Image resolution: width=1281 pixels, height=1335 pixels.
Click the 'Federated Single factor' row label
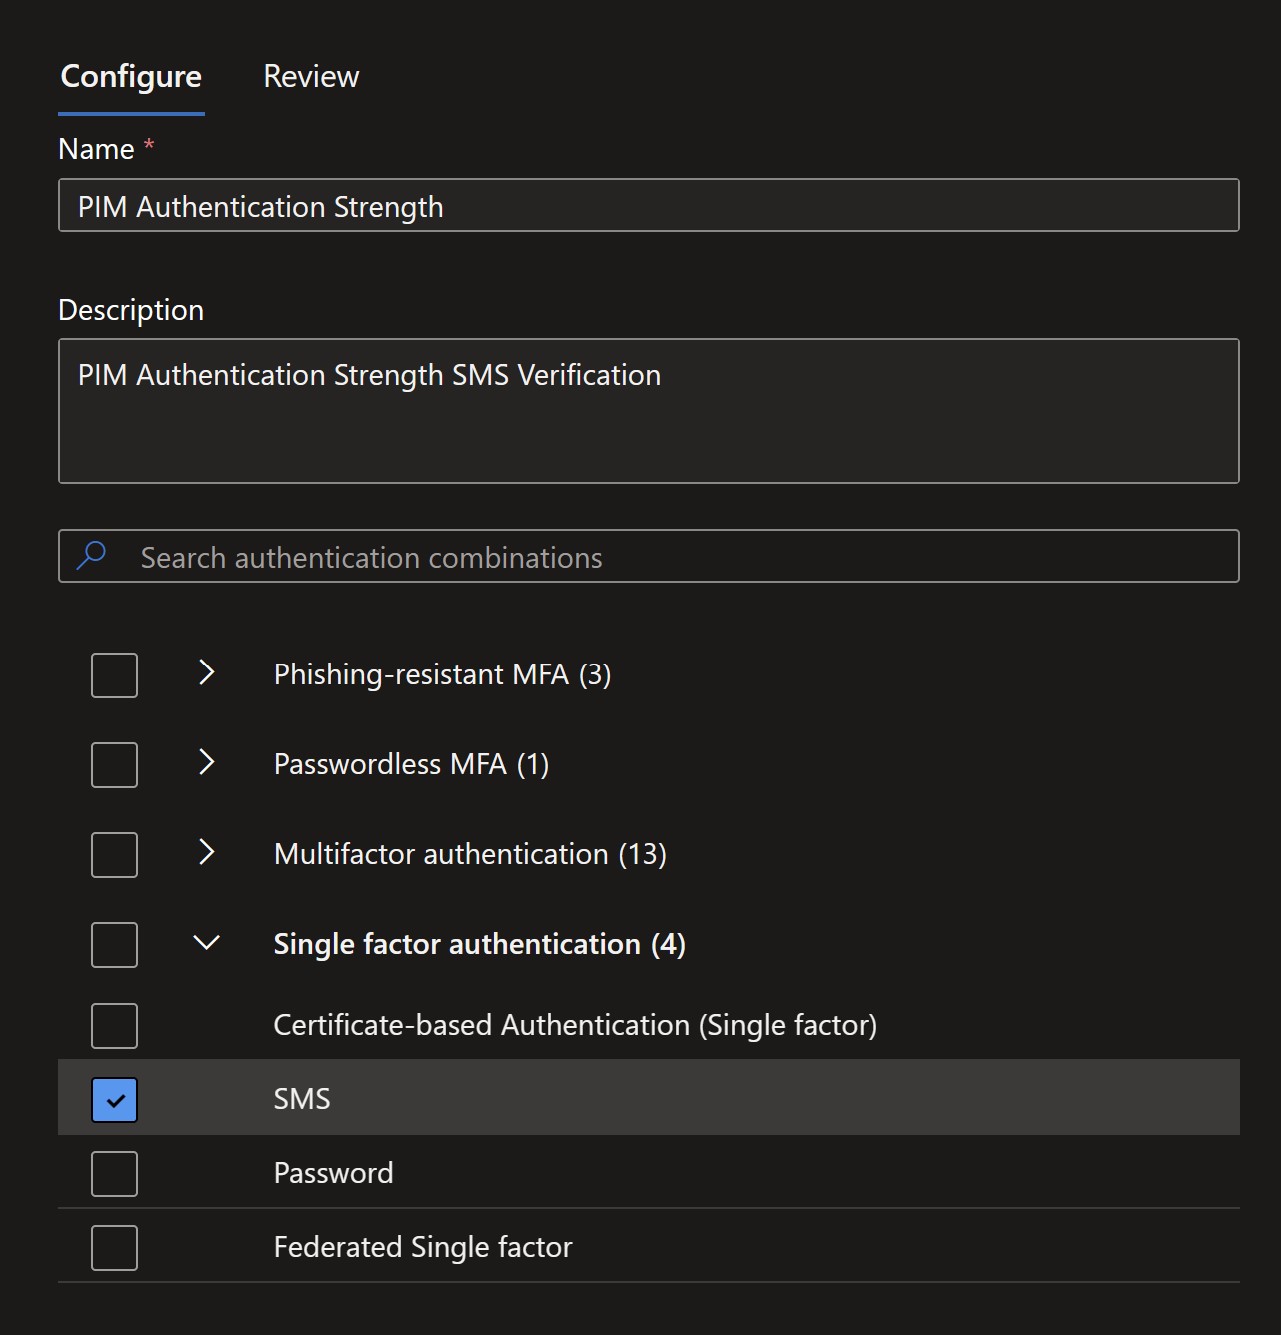[x=423, y=1248]
